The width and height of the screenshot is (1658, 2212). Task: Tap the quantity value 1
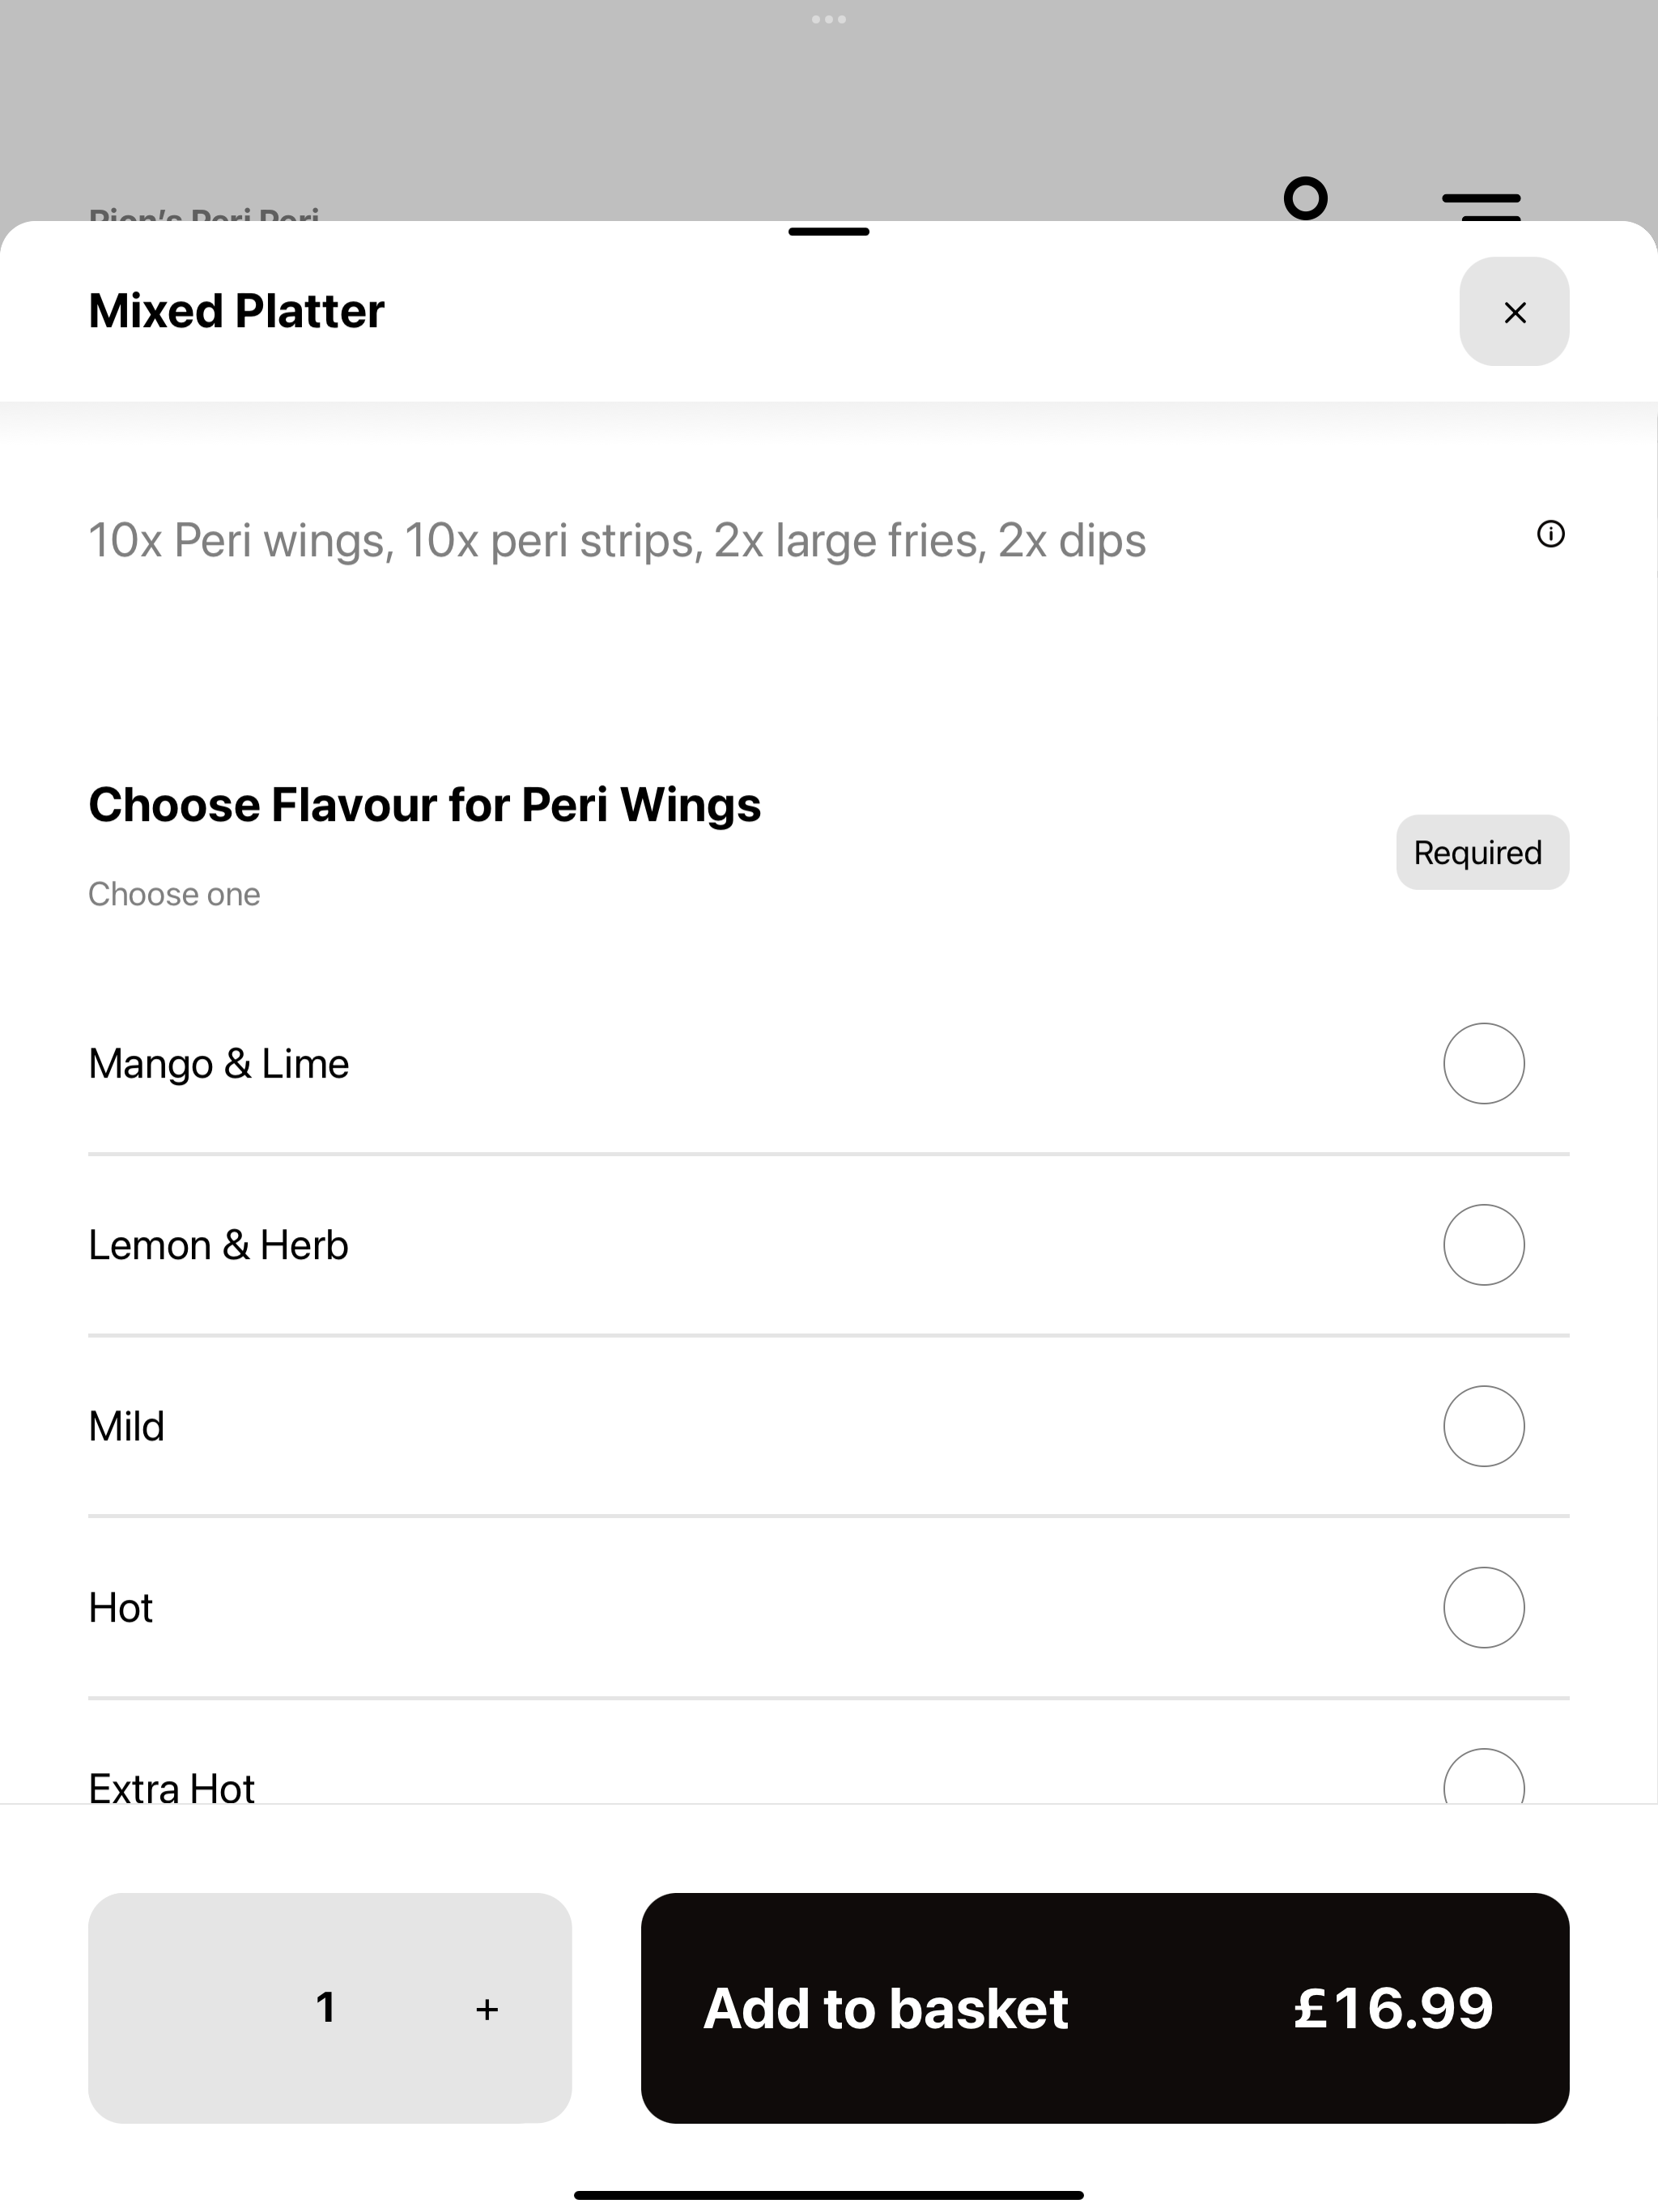click(325, 2008)
